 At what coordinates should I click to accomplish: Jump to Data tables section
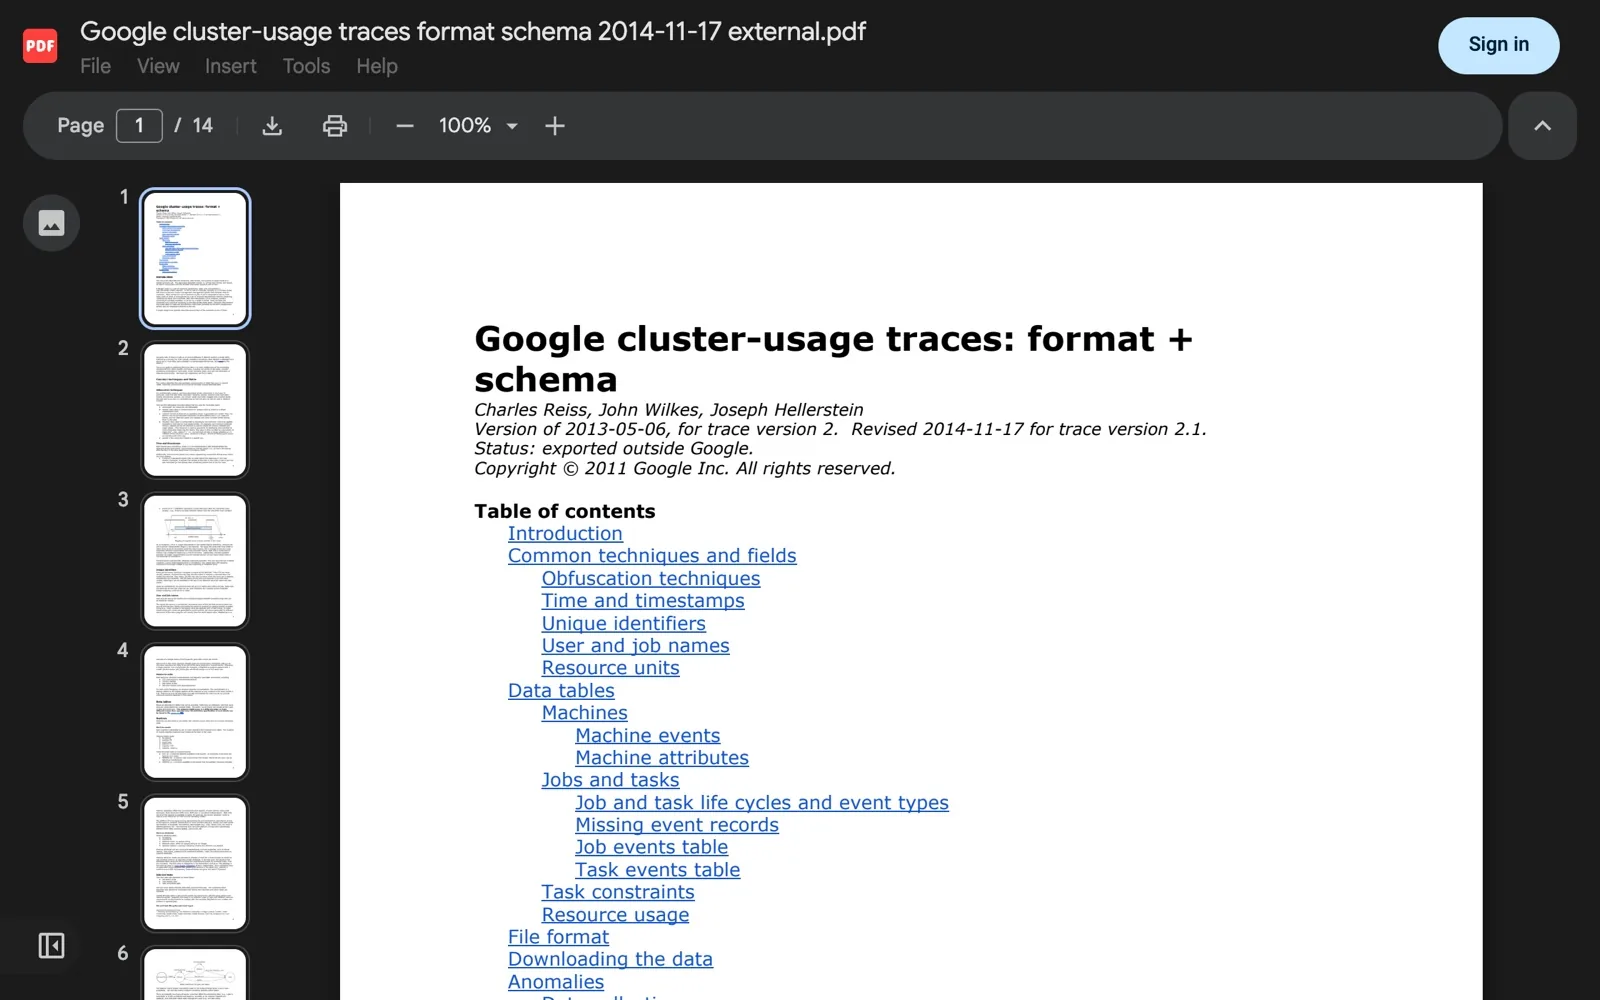coord(561,691)
